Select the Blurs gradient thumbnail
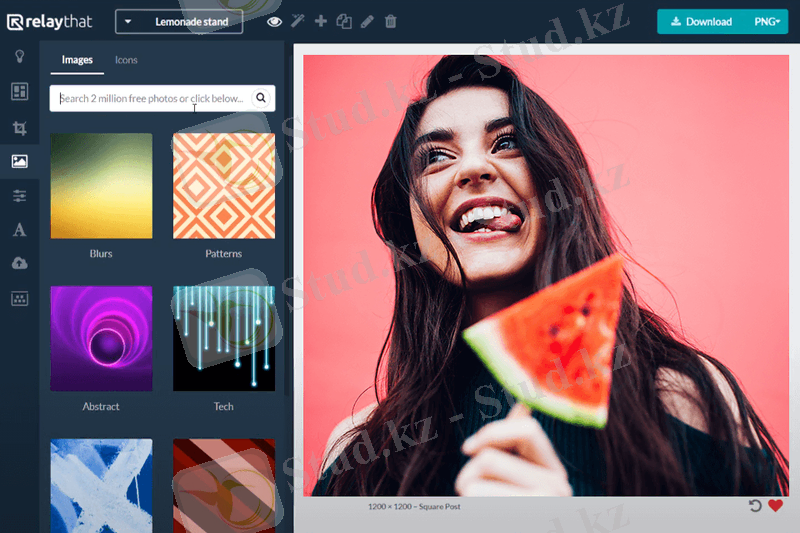This screenshot has width=800, height=533. click(x=101, y=186)
